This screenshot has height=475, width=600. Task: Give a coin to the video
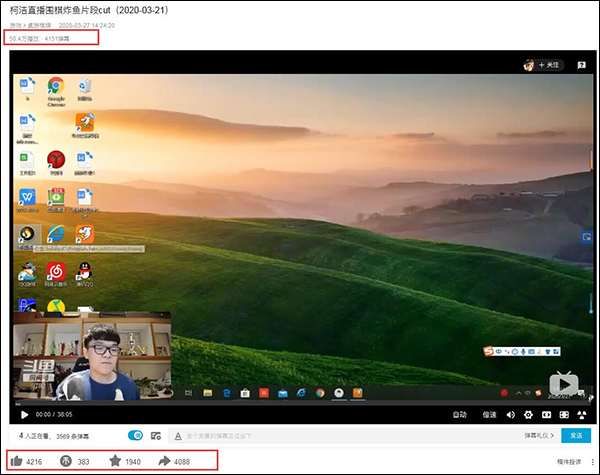tap(66, 461)
